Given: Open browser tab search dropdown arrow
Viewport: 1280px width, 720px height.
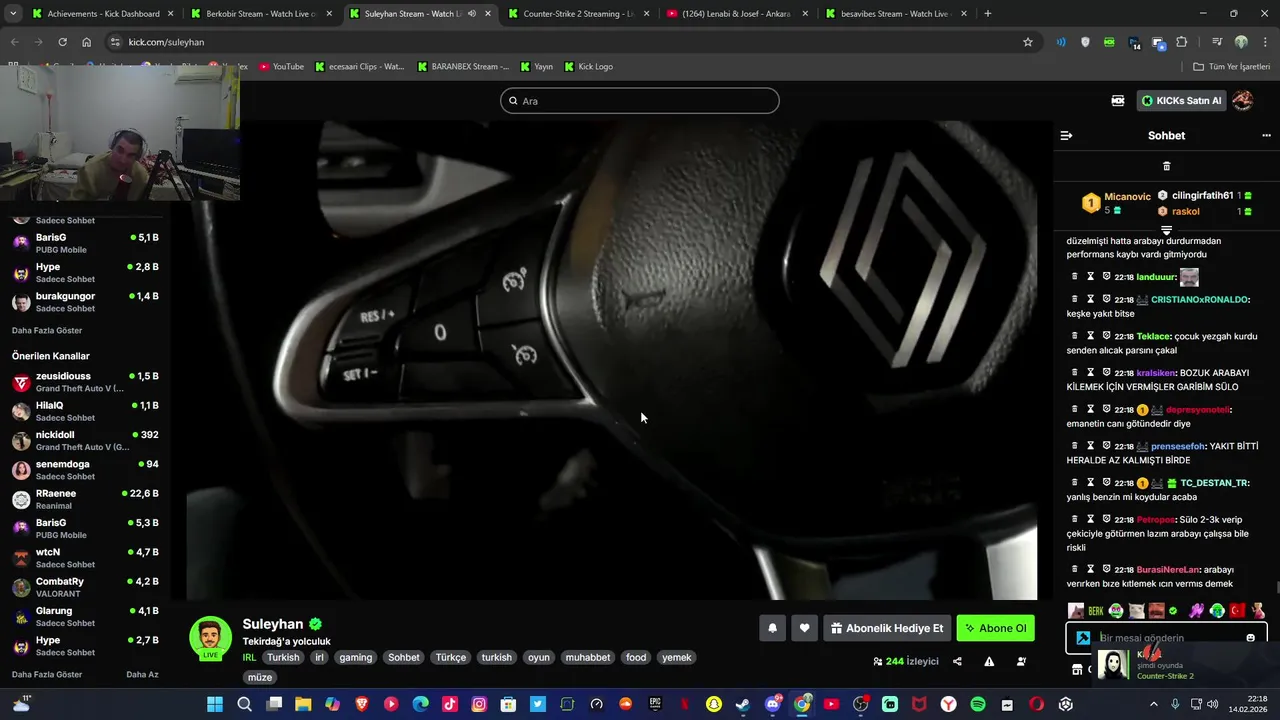Looking at the screenshot, I should (13, 14).
